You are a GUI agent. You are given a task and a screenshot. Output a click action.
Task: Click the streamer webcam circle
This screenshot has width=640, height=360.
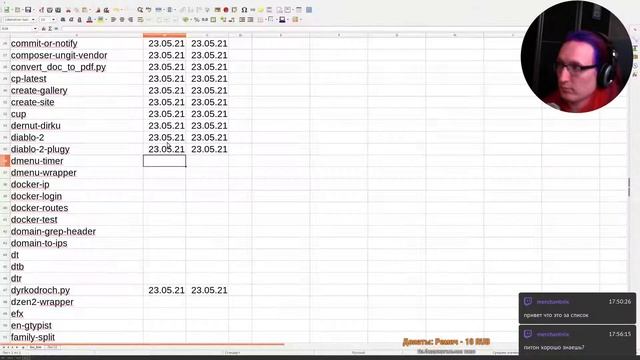pyautogui.click(x=577, y=57)
